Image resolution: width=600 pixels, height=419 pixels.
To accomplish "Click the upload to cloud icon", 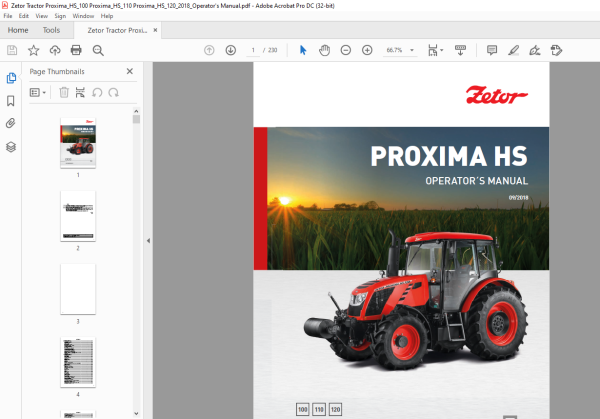I will 55,50.
